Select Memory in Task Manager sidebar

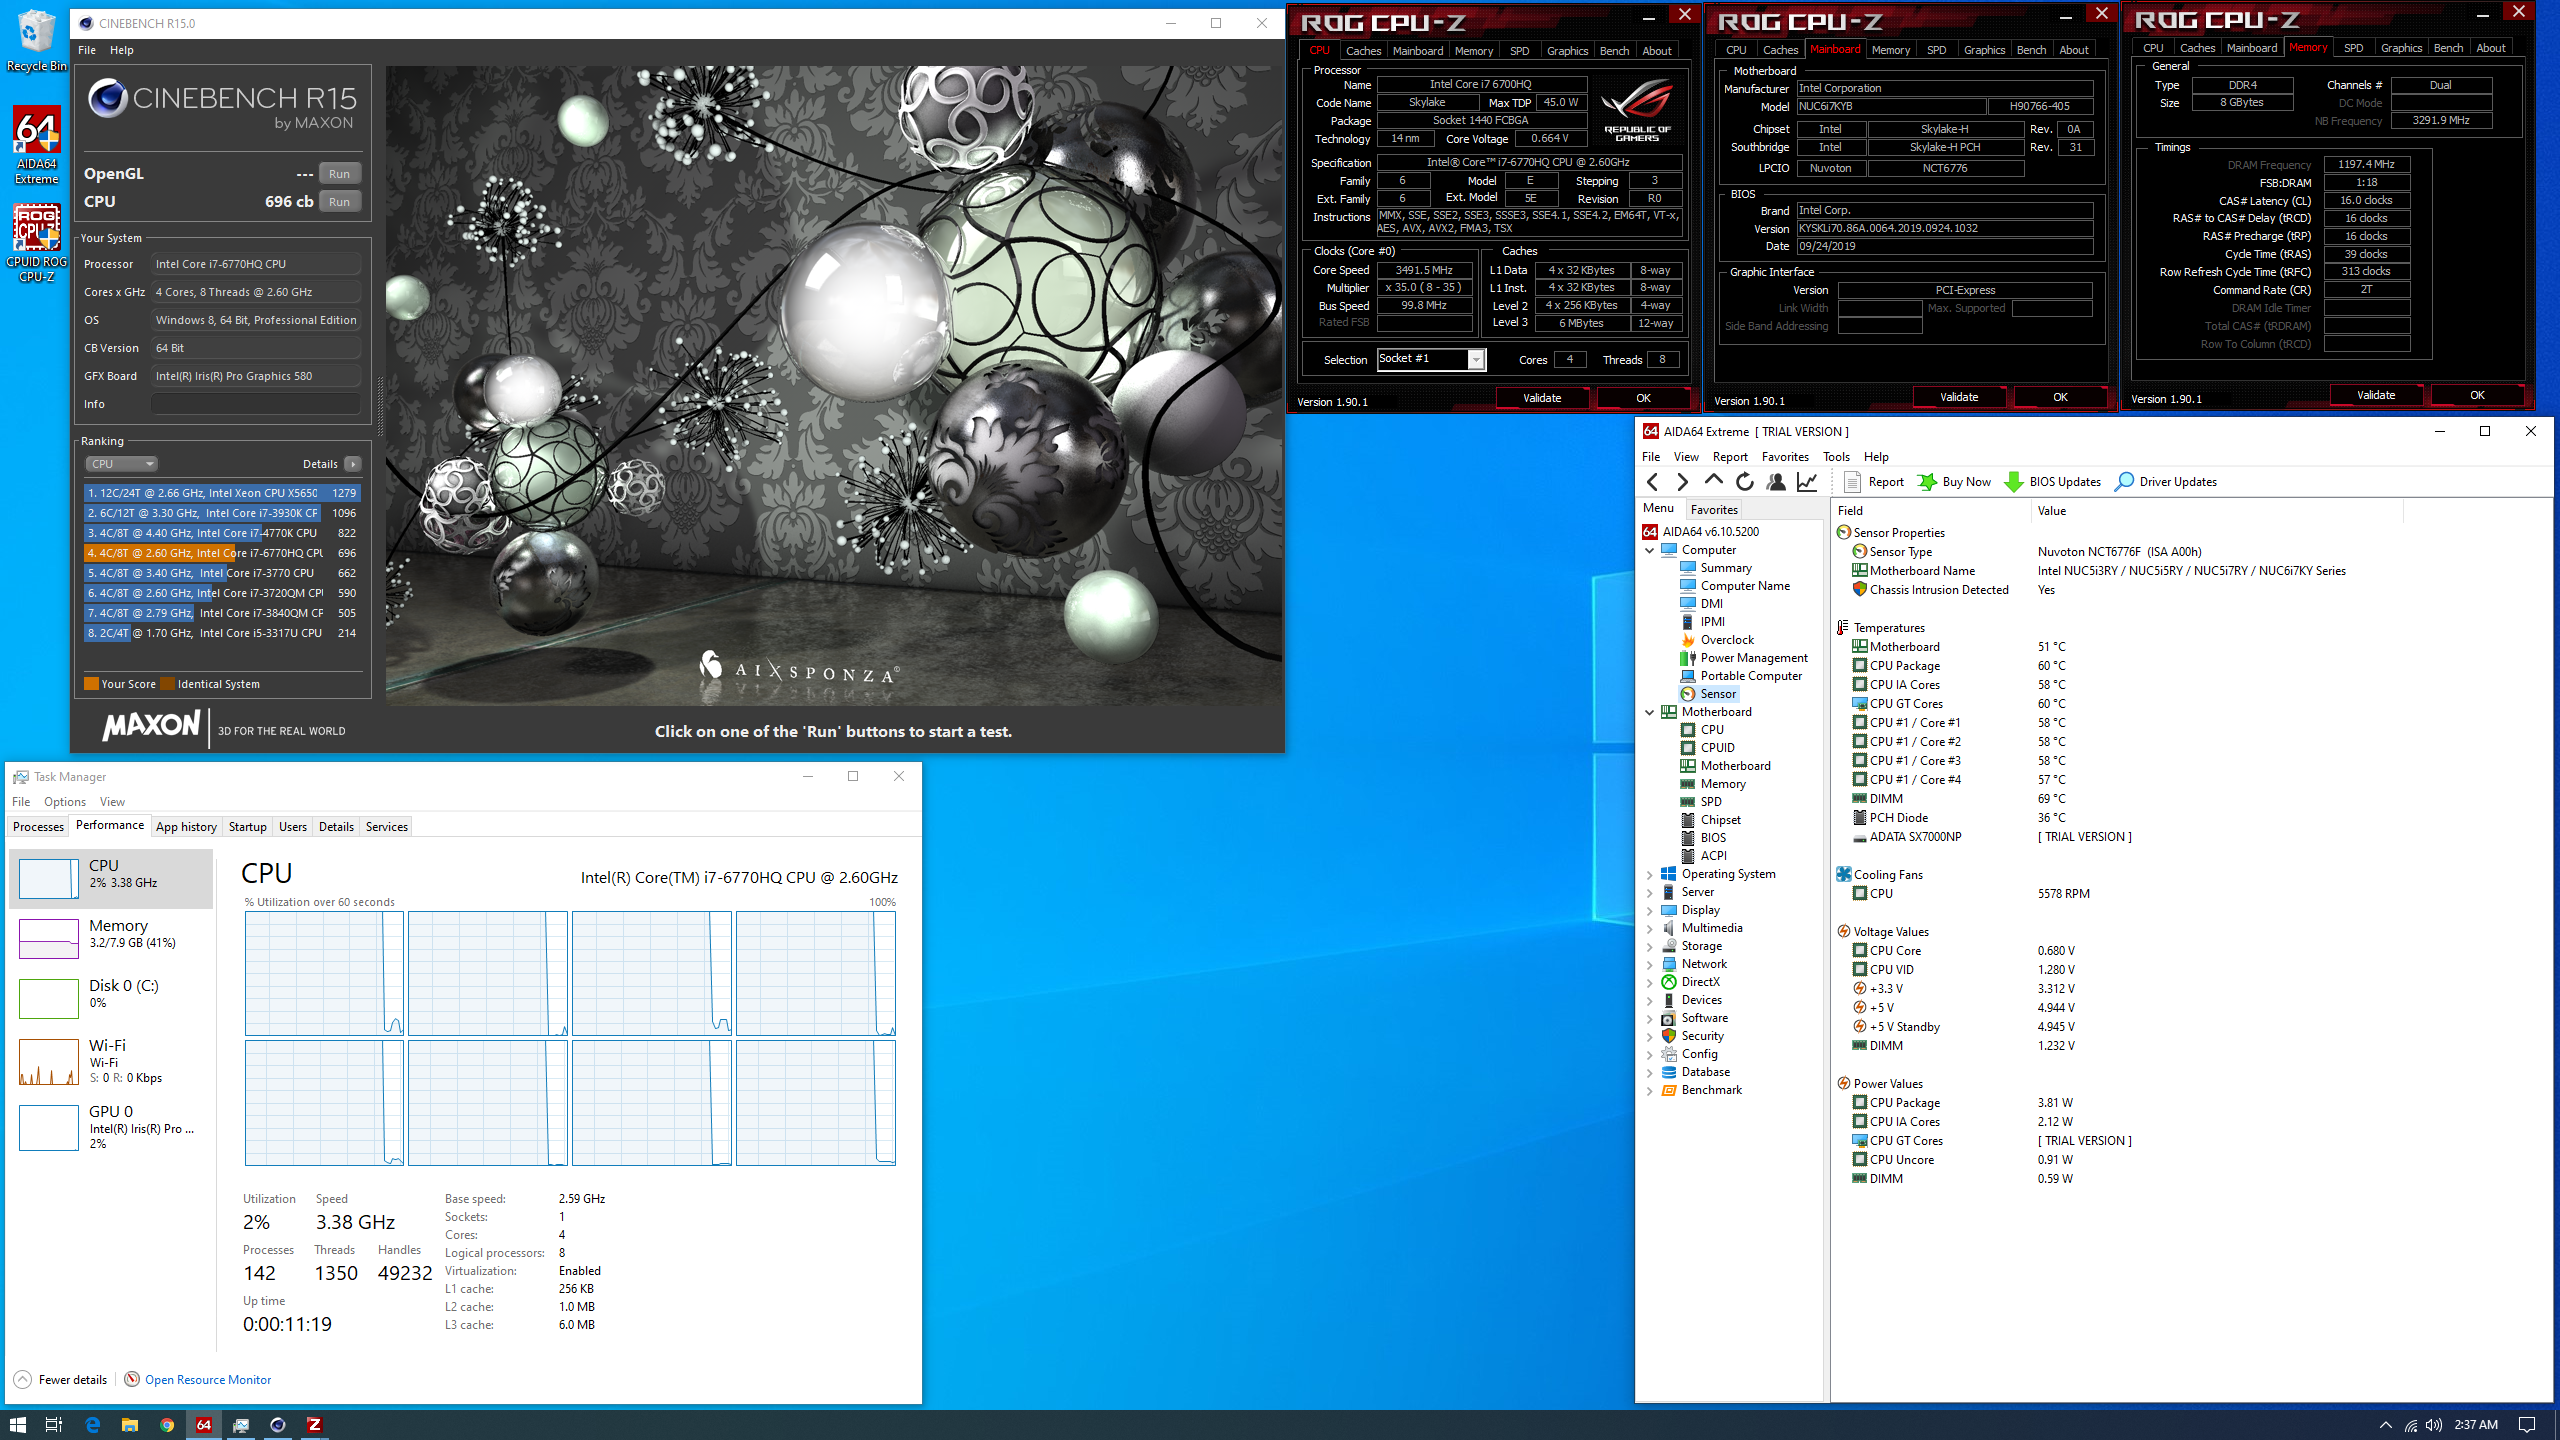point(112,939)
